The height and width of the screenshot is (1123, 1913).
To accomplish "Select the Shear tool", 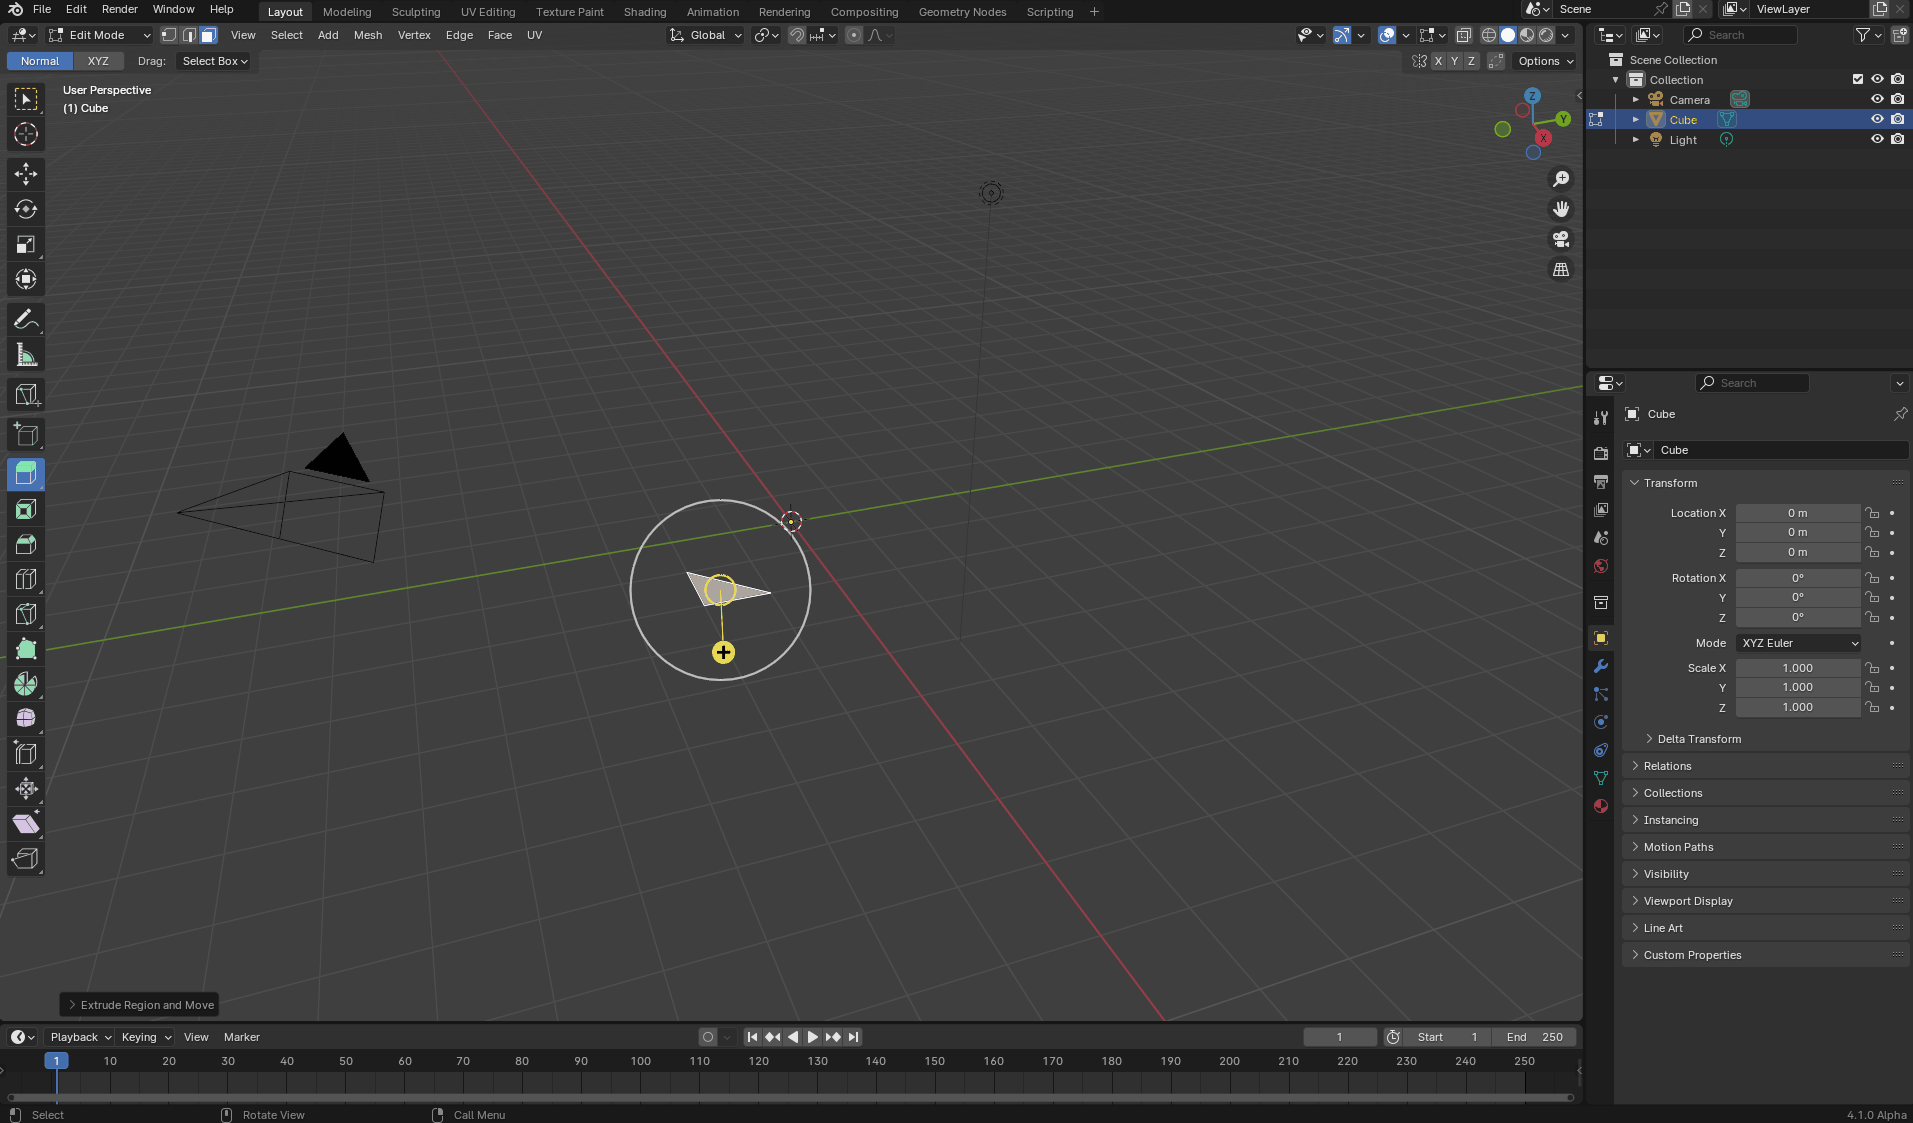I will click(x=26, y=824).
